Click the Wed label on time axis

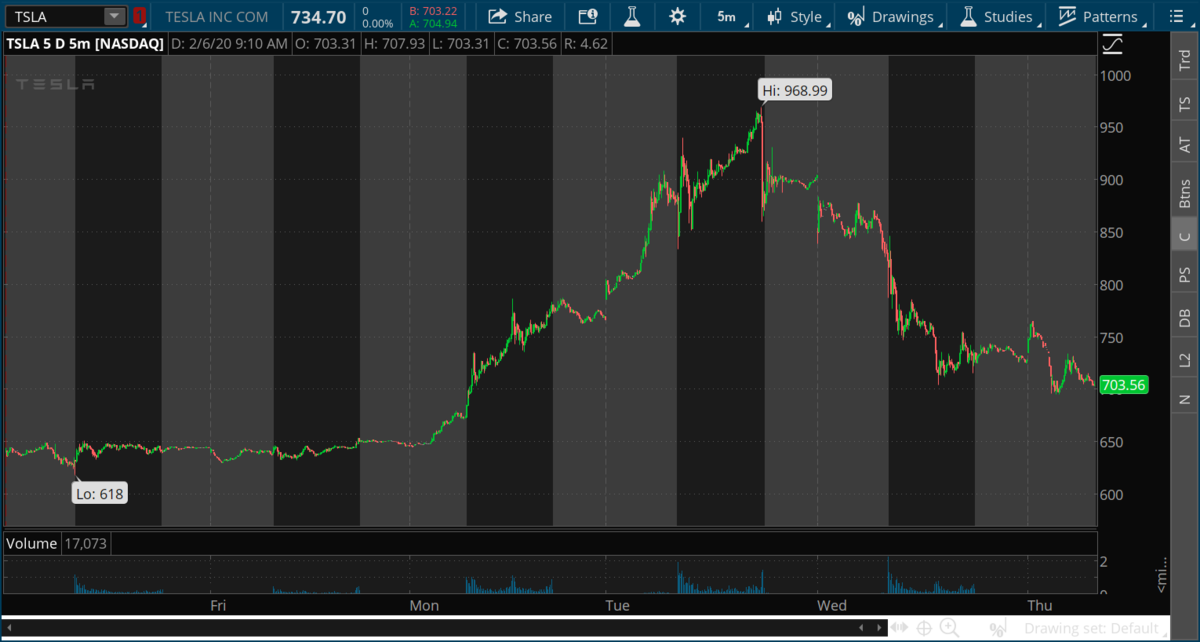[x=832, y=605]
